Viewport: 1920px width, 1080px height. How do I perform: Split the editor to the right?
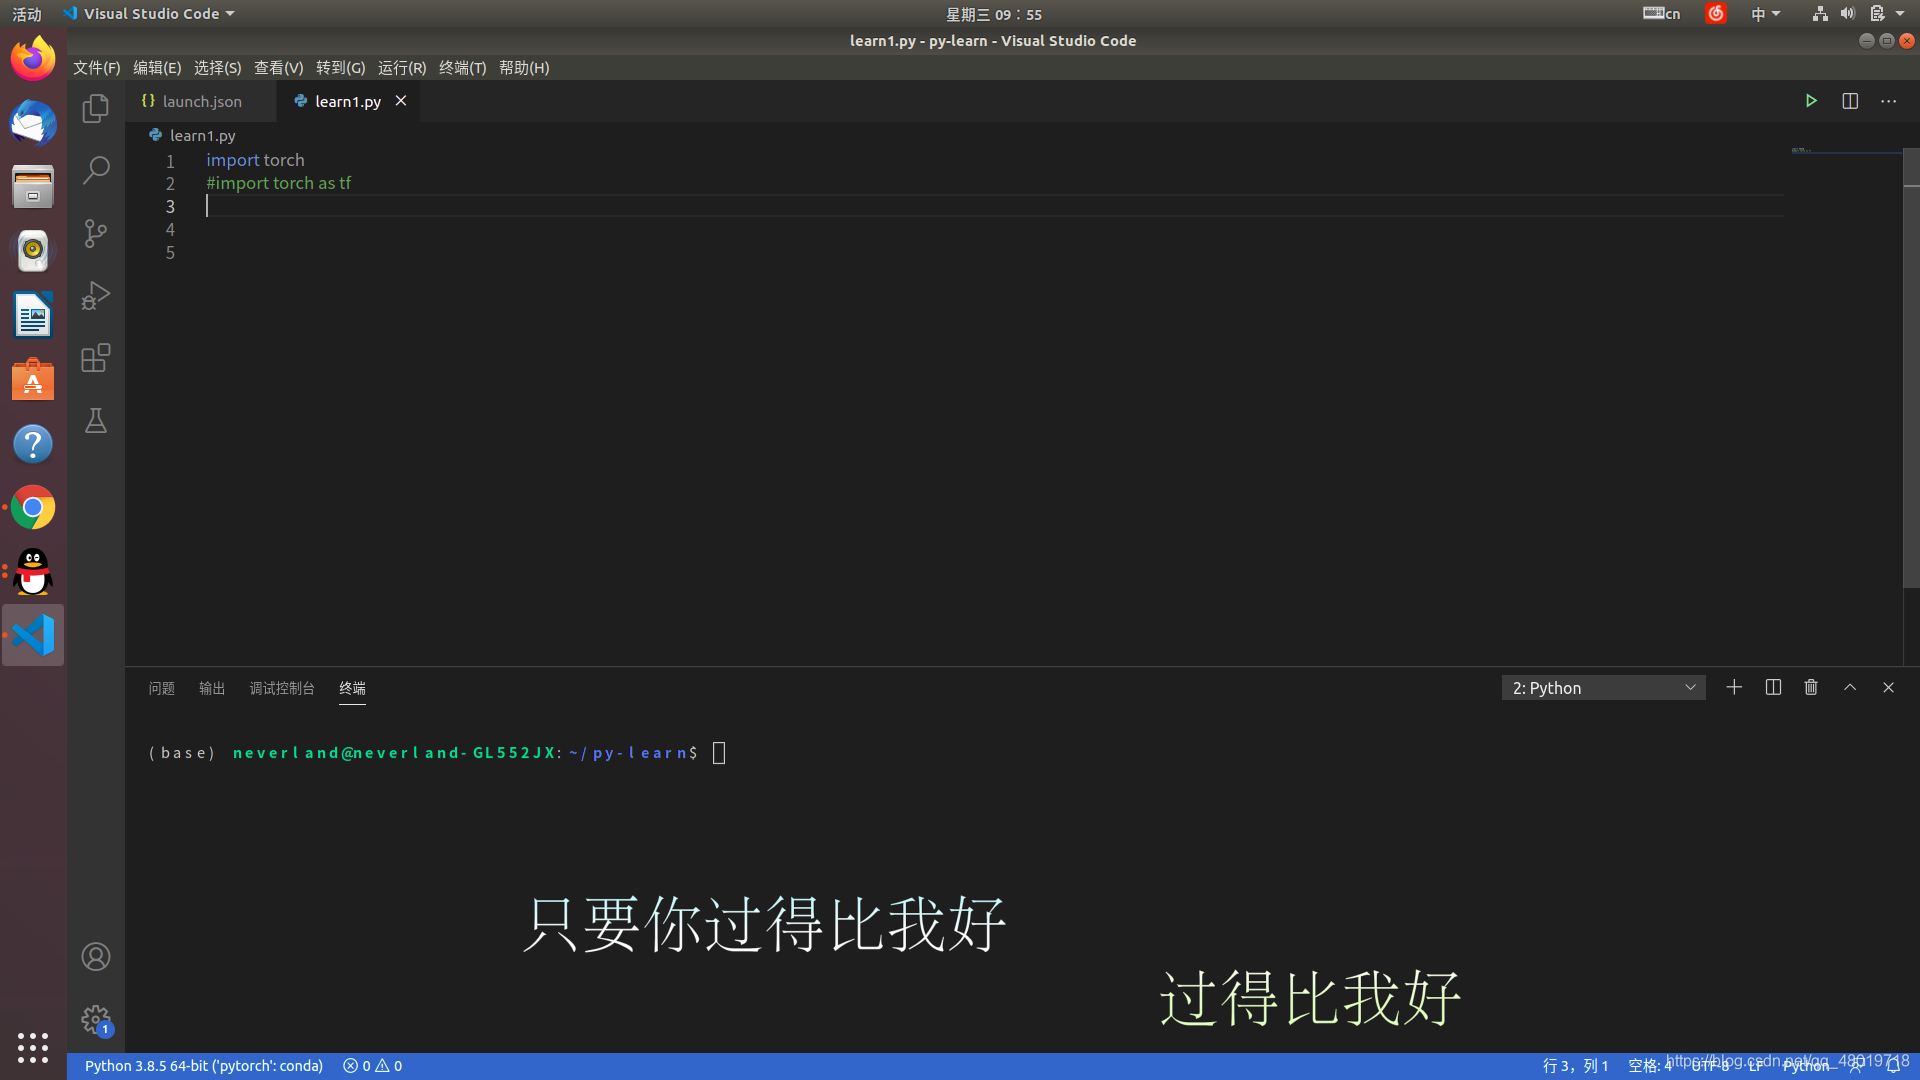point(1850,101)
